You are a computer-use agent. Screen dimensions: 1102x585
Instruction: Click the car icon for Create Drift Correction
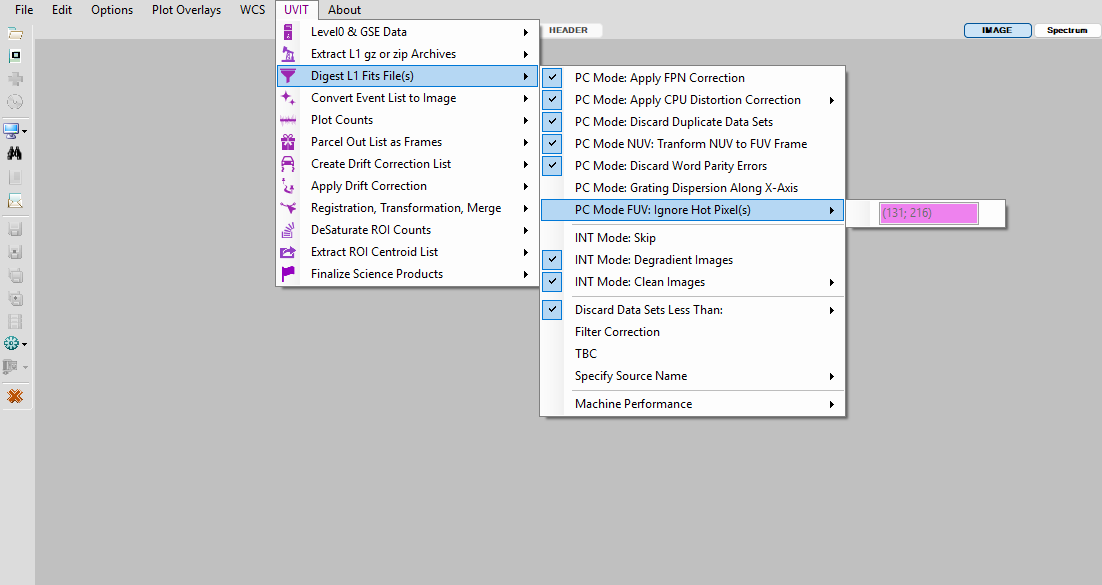[288, 164]
